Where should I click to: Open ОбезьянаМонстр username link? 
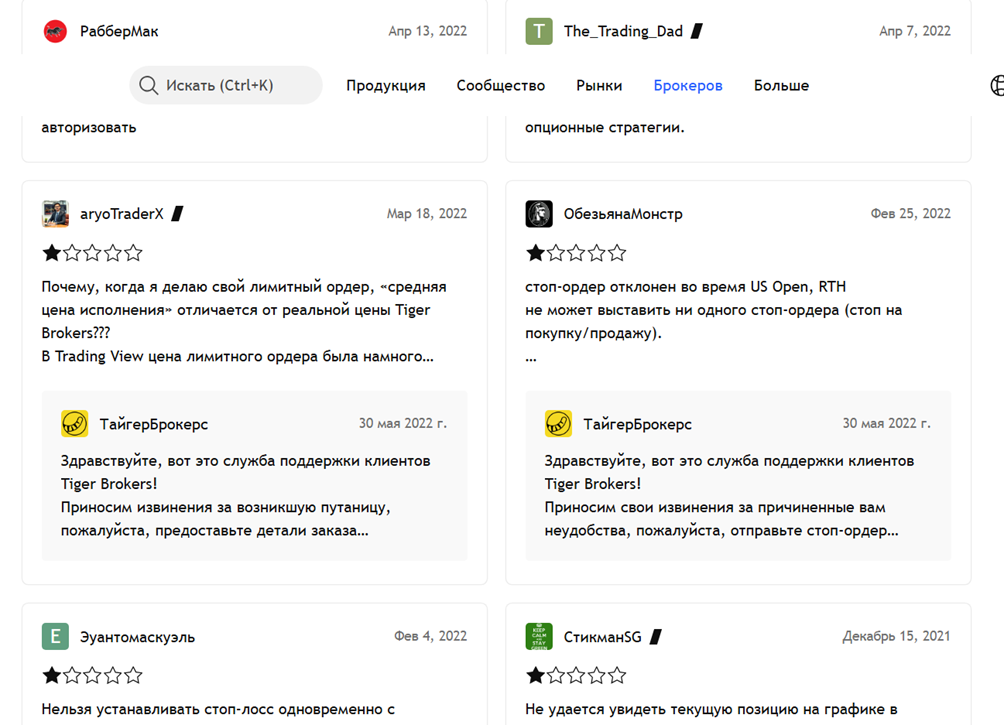click(x=623, y=214)
